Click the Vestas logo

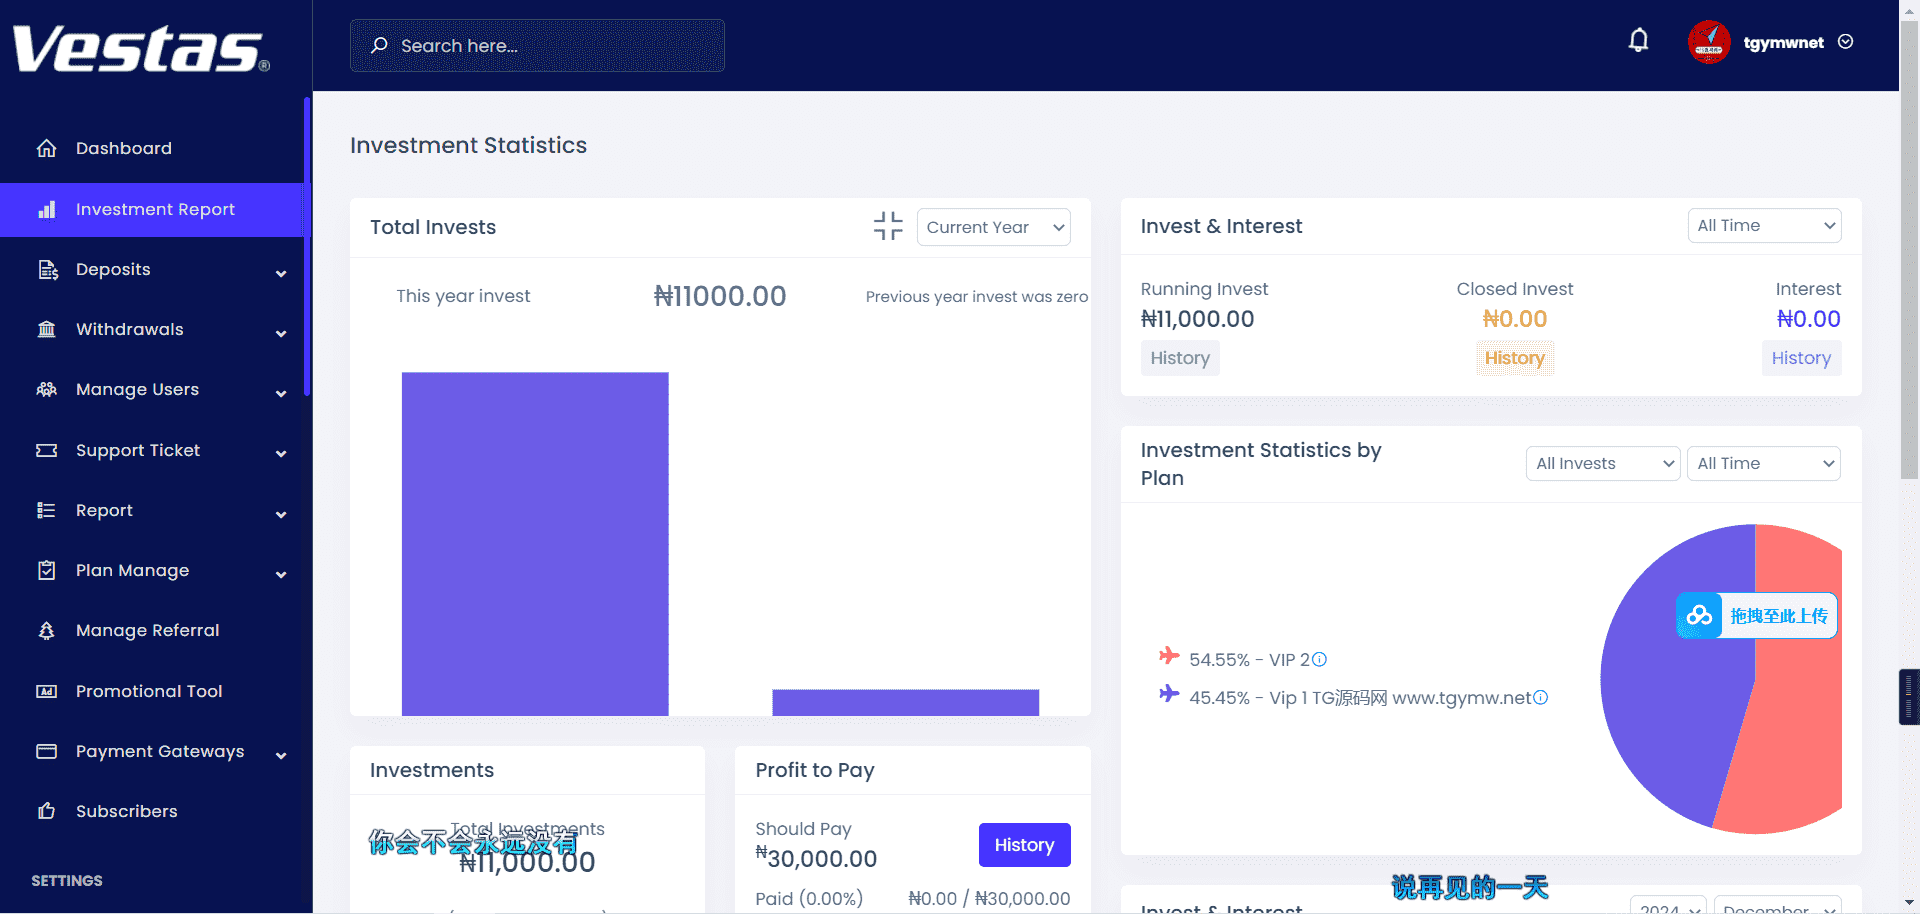(141, 49)
